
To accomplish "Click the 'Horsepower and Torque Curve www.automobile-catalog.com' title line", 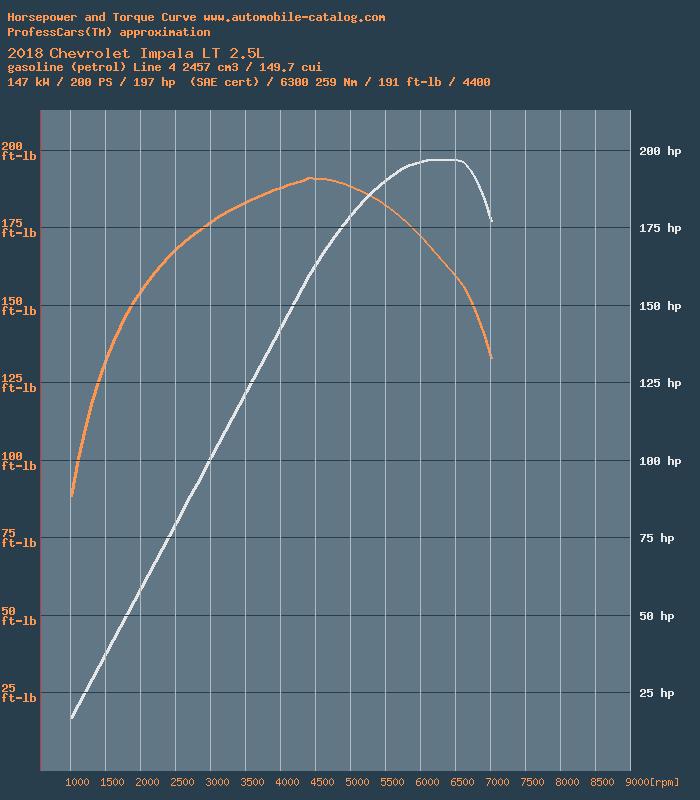I will click(196, 17).
